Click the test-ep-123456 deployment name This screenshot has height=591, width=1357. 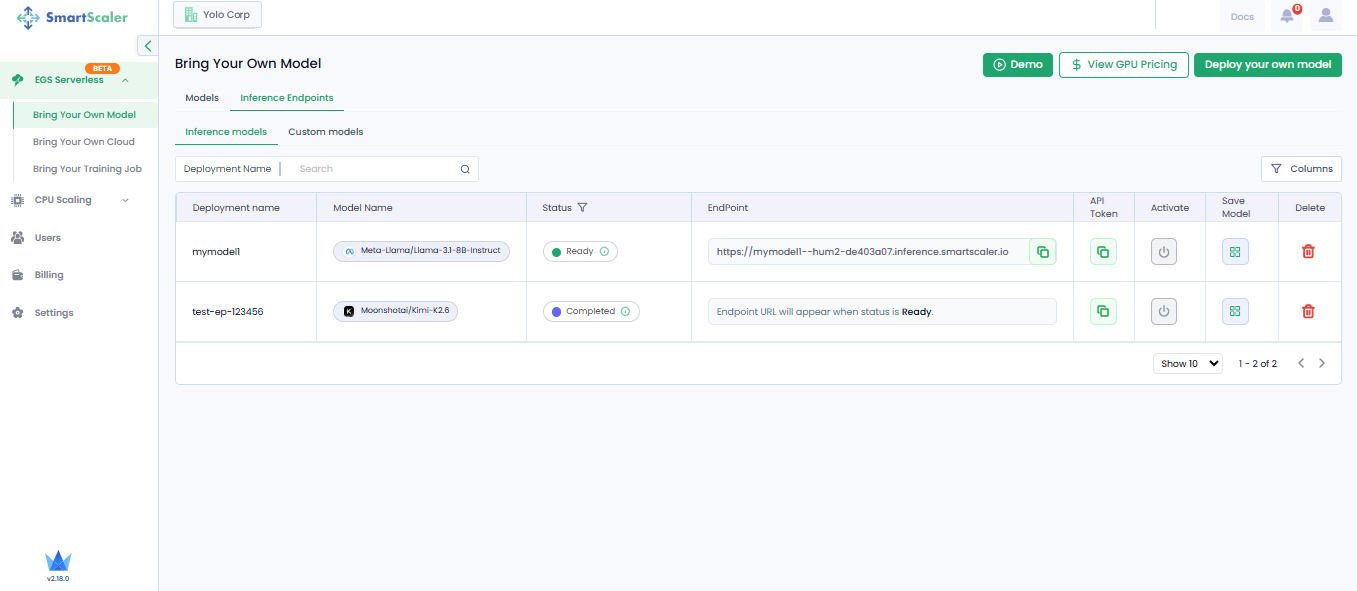pos(228,312)
